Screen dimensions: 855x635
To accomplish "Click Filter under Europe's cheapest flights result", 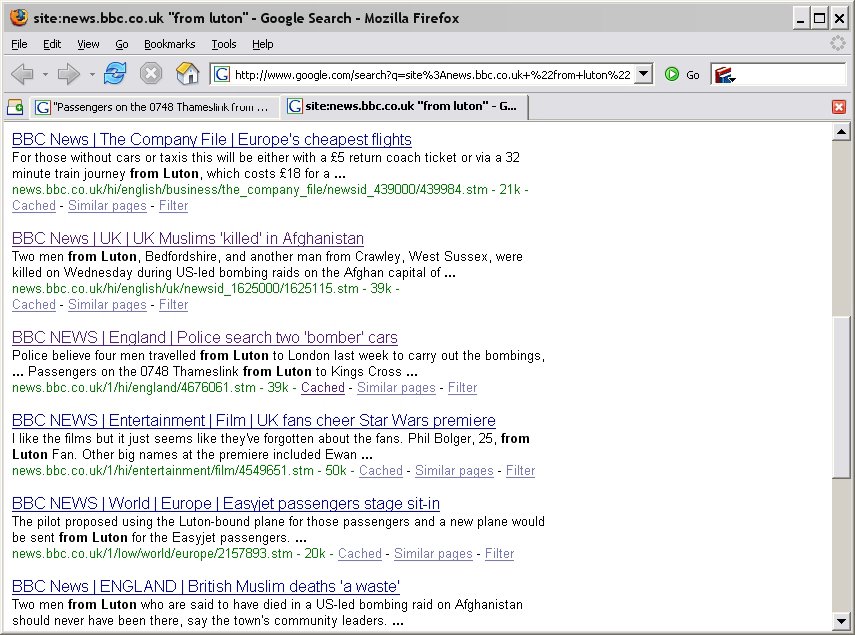I will click(173, 206).
